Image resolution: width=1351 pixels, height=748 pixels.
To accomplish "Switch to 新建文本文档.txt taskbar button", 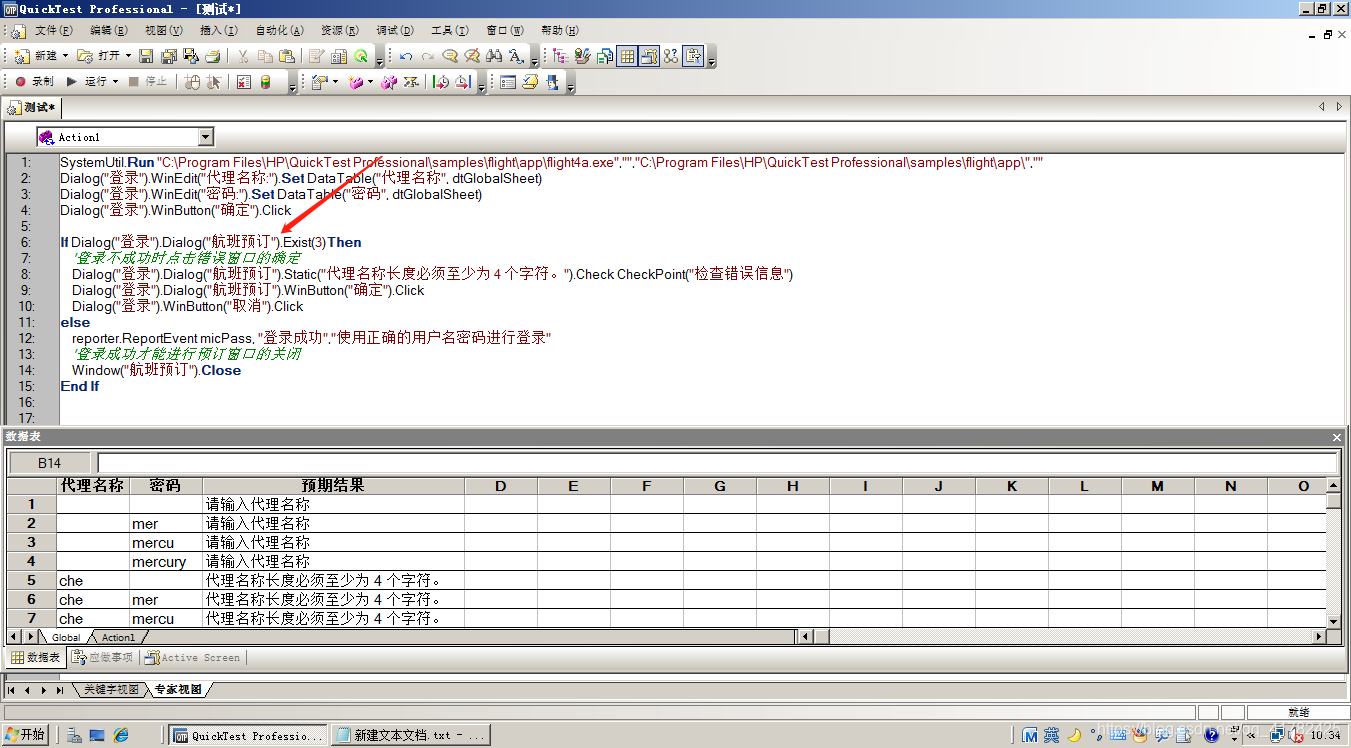I will pyautogui.click(x=410, y=735).
